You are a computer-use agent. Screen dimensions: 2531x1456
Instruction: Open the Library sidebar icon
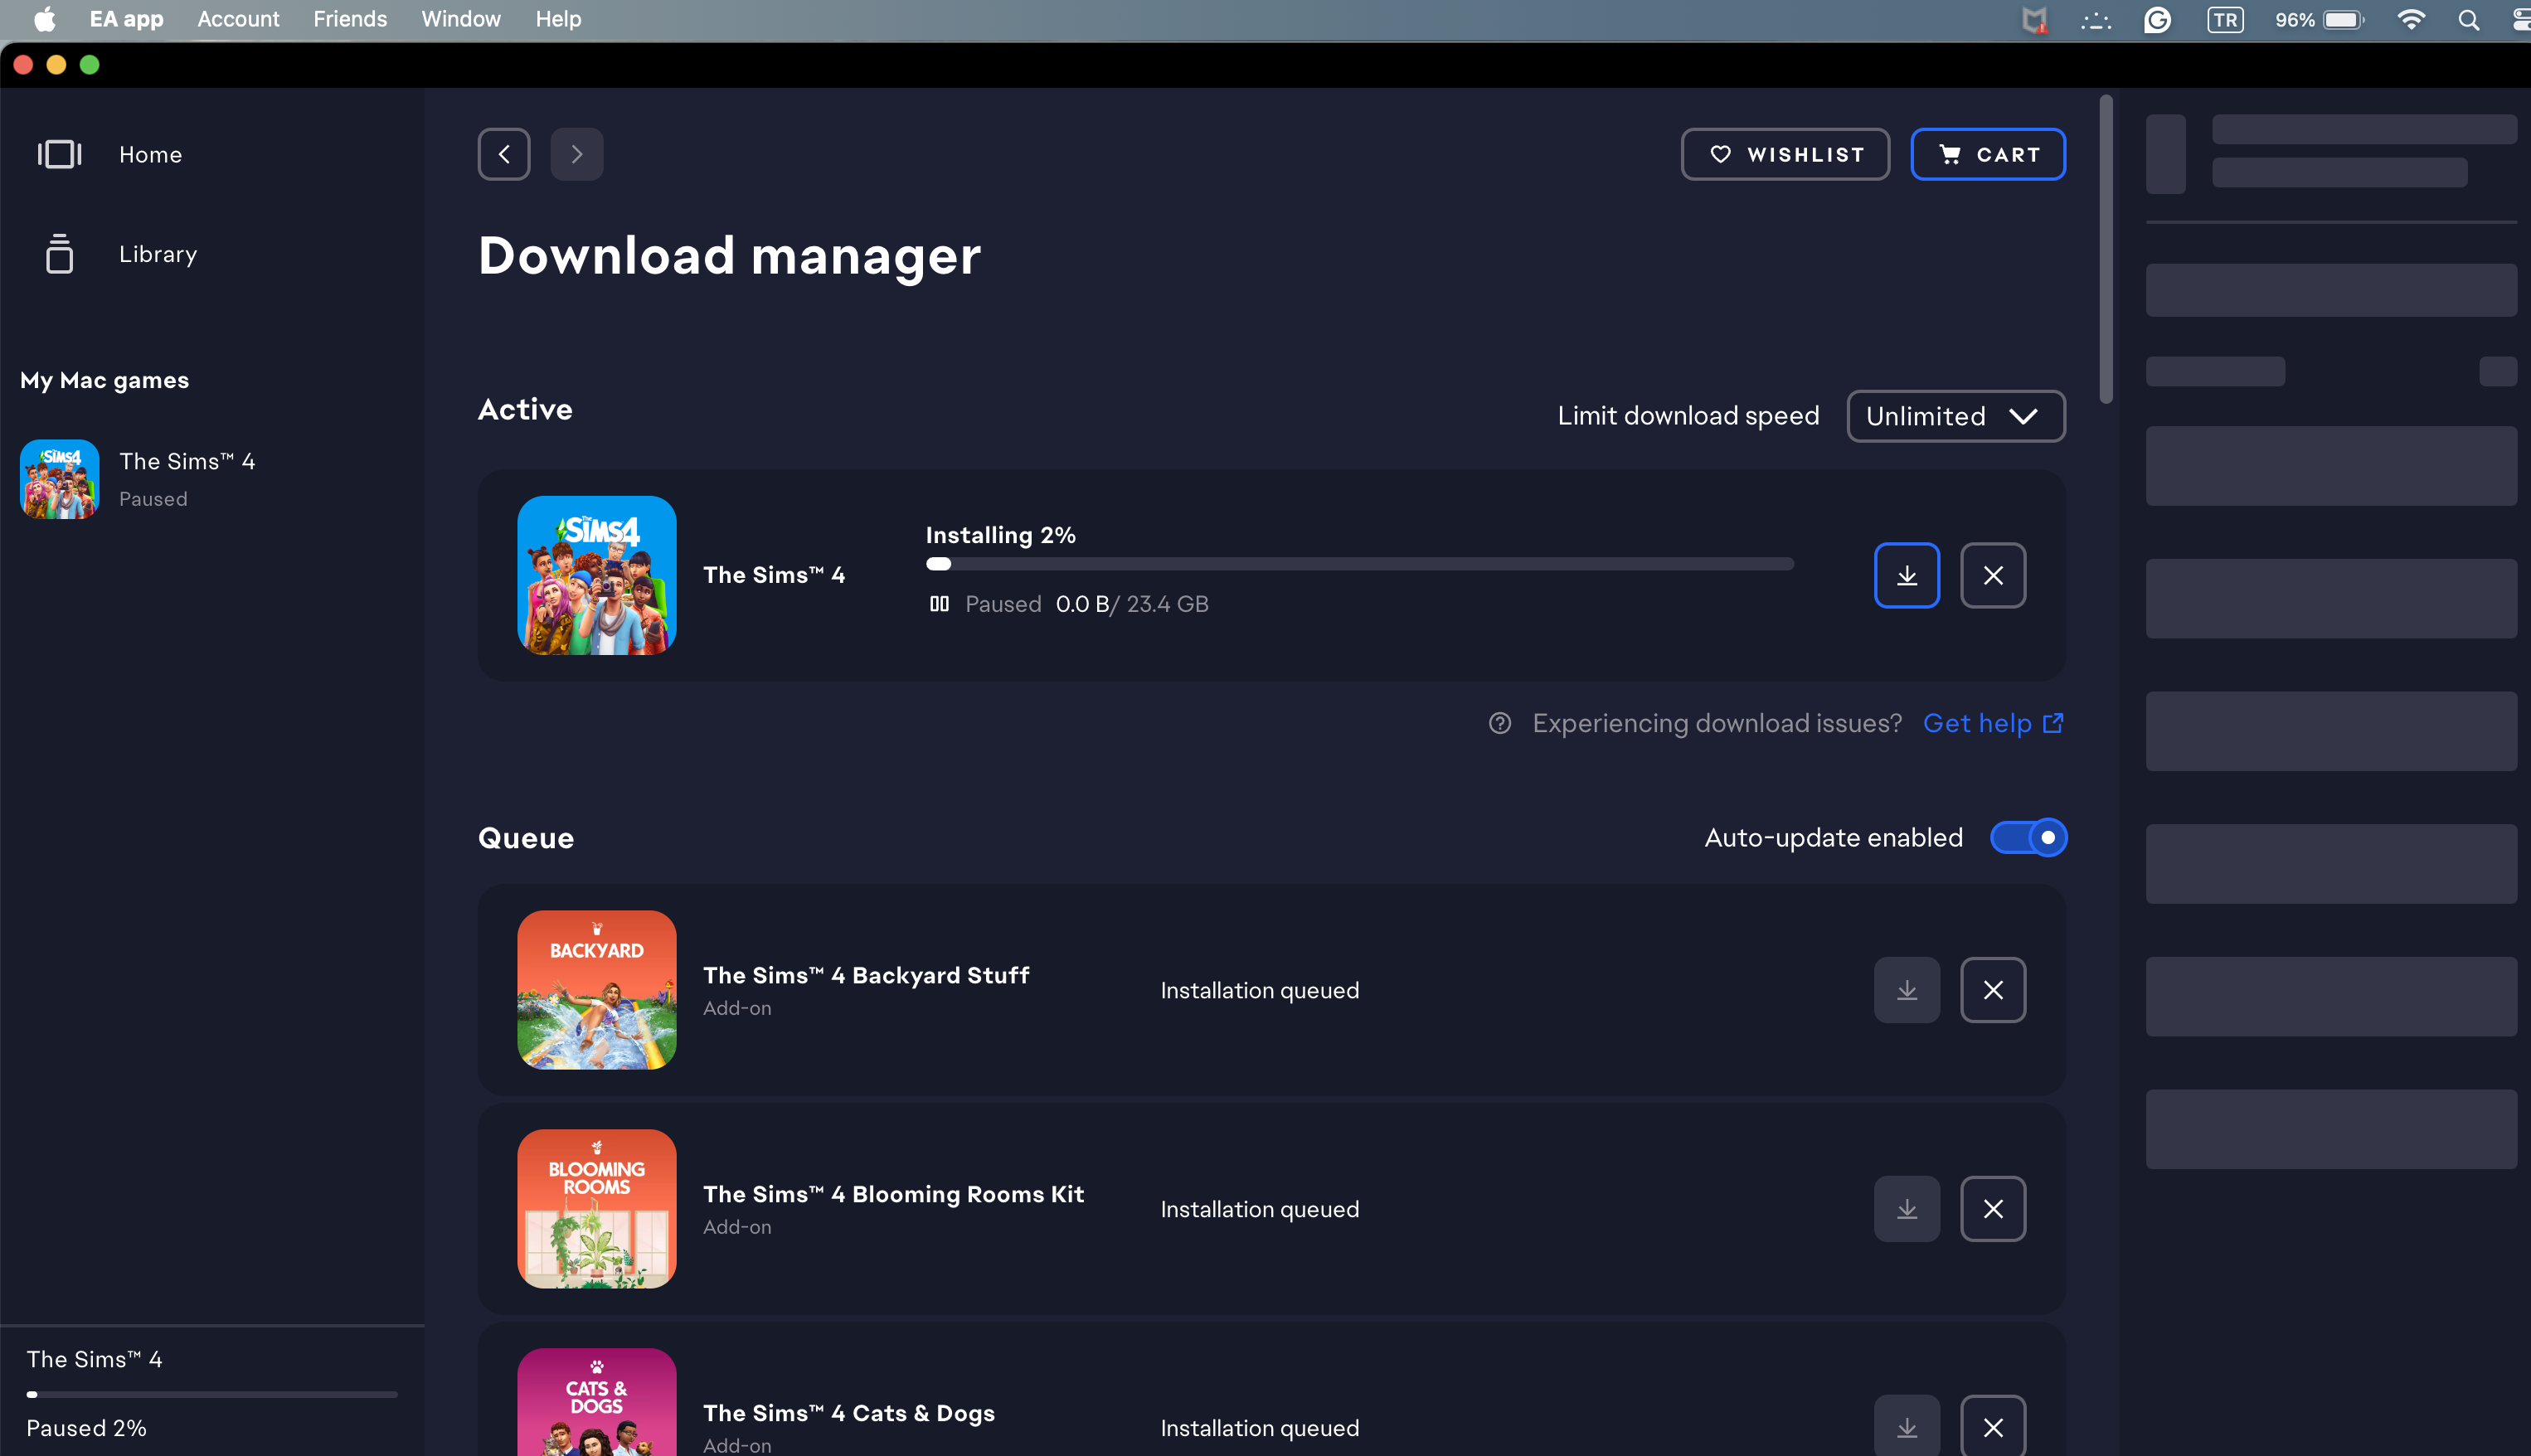[x=59, y=253]
